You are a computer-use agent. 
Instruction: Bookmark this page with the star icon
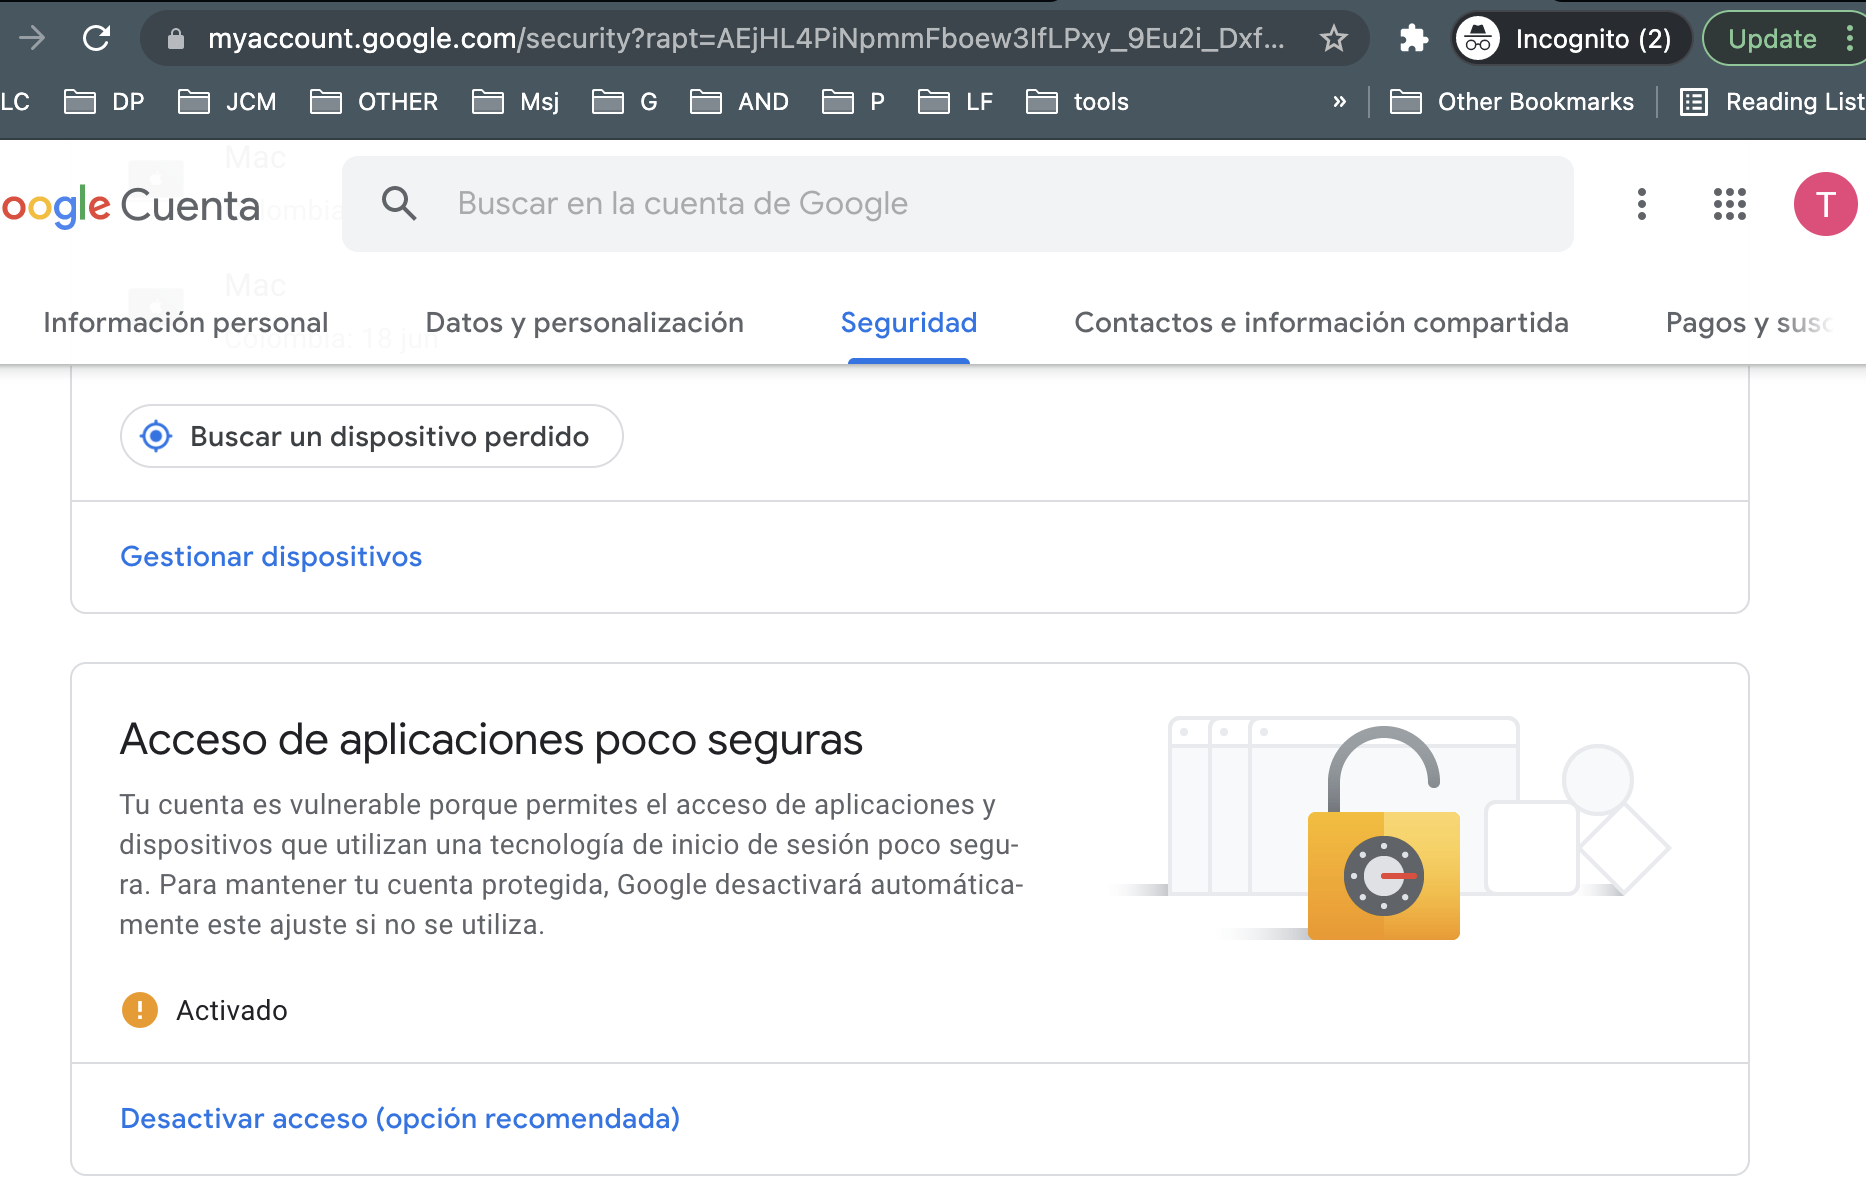click(x=1334, y=39)
